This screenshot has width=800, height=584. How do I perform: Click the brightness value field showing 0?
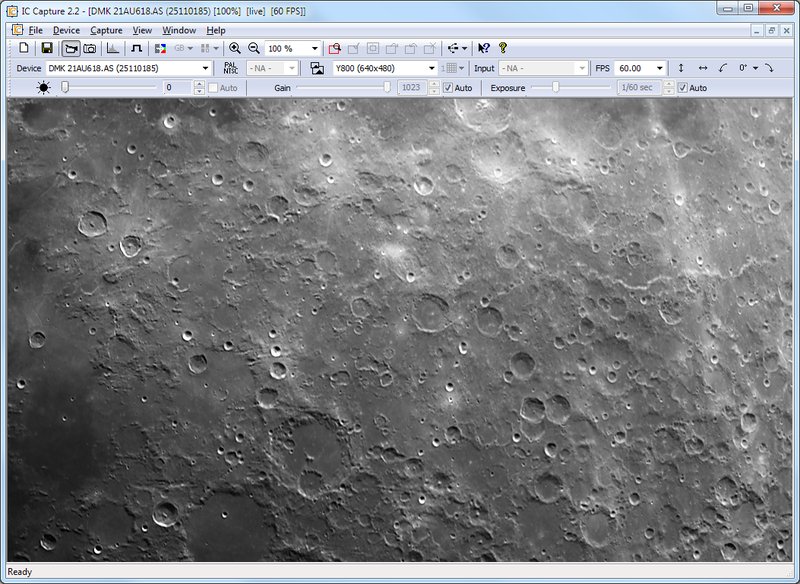[x=178, y=88]
